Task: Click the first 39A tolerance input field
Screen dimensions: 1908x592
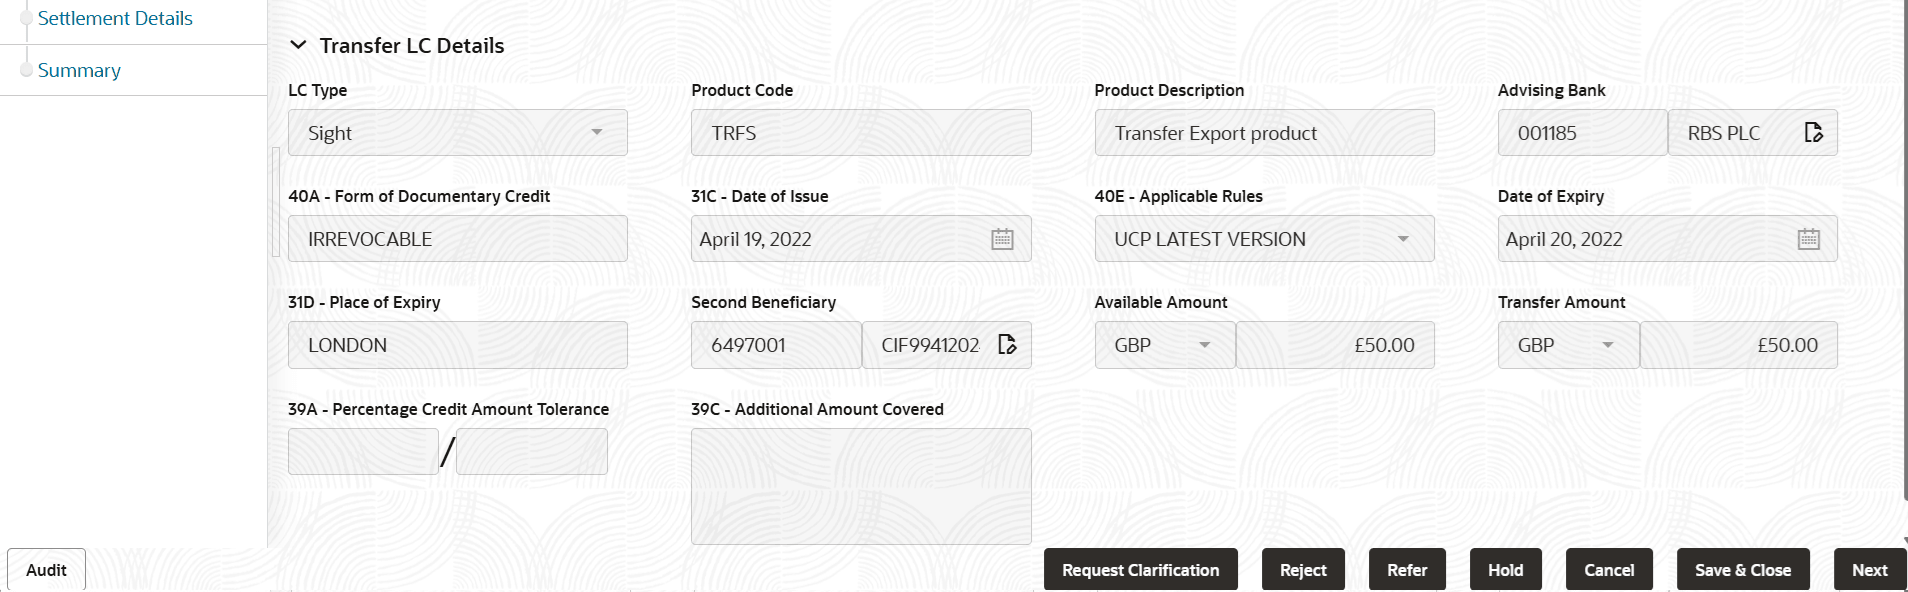Action: 362,451
